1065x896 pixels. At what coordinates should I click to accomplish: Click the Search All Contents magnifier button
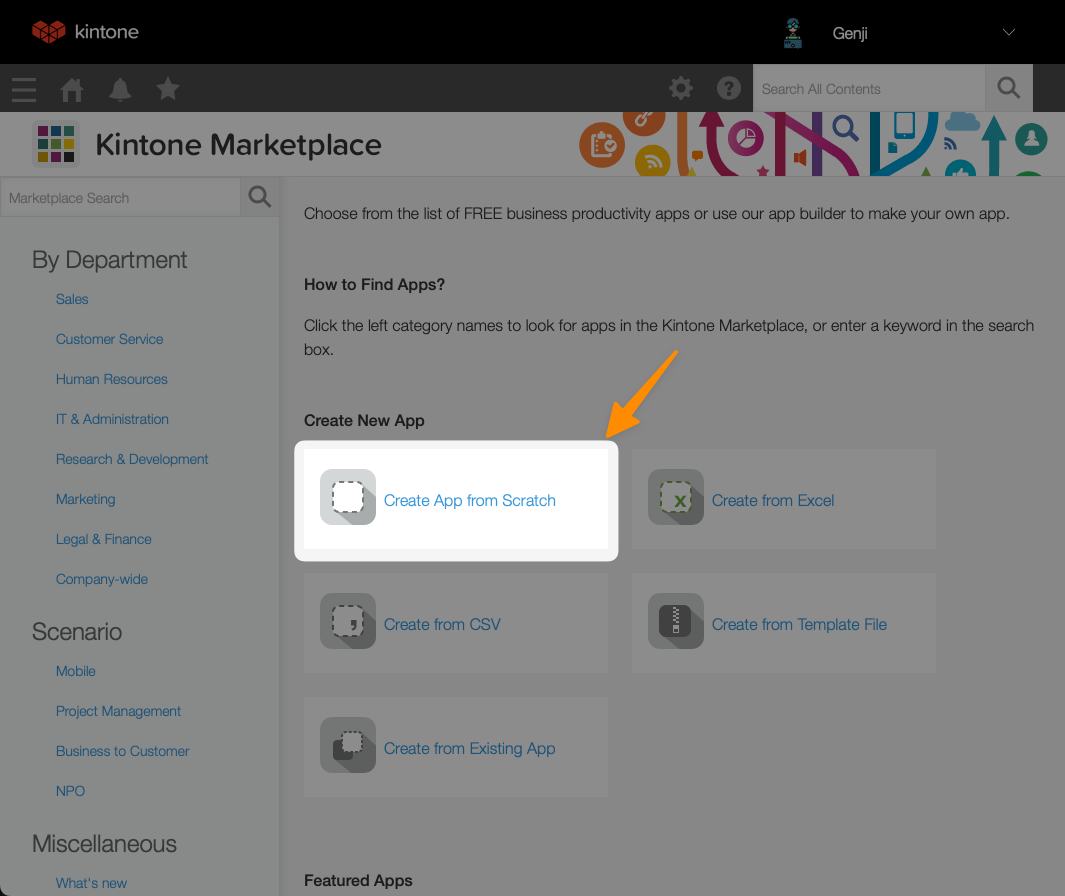[x=1009, y=88]
